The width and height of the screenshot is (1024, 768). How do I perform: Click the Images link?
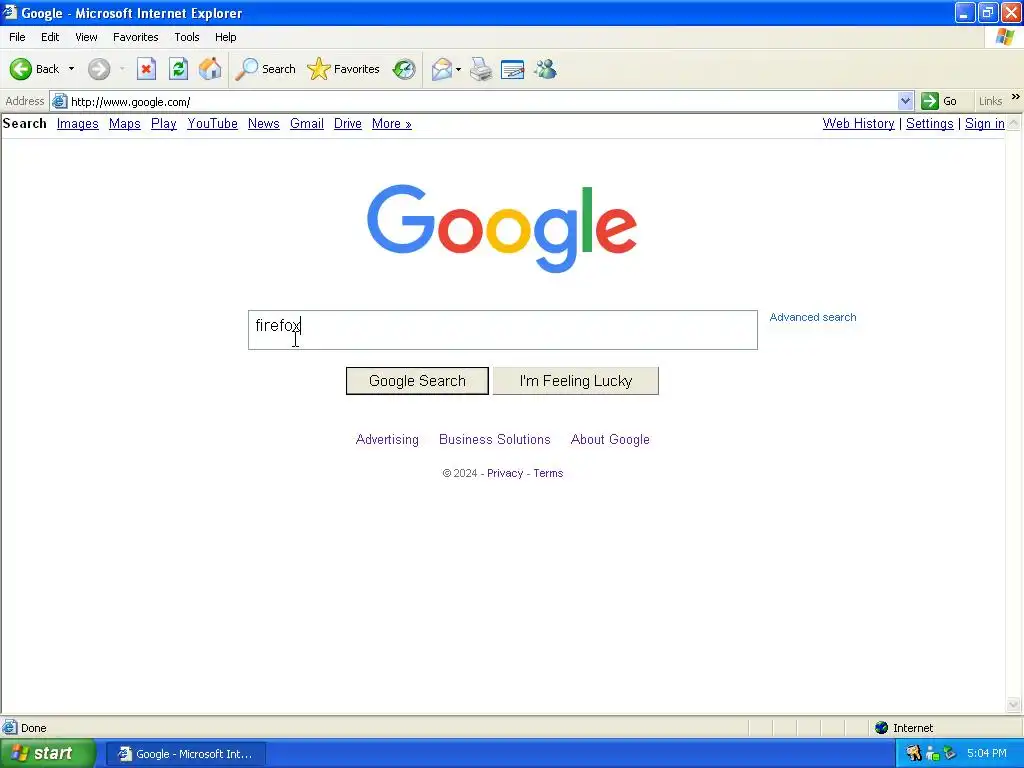click(78, 124)
